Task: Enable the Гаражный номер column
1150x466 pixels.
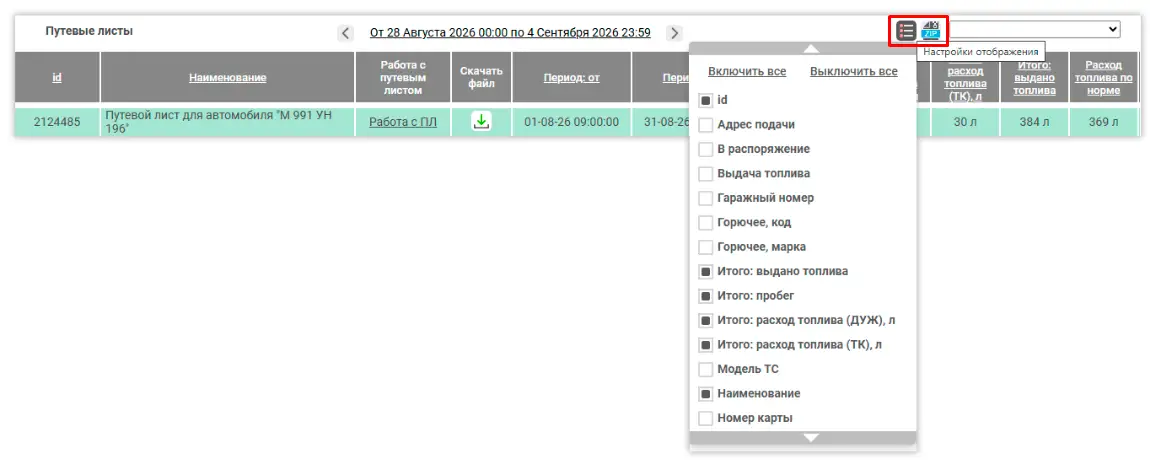Action: pyautogui.click(x=706, y=198)
